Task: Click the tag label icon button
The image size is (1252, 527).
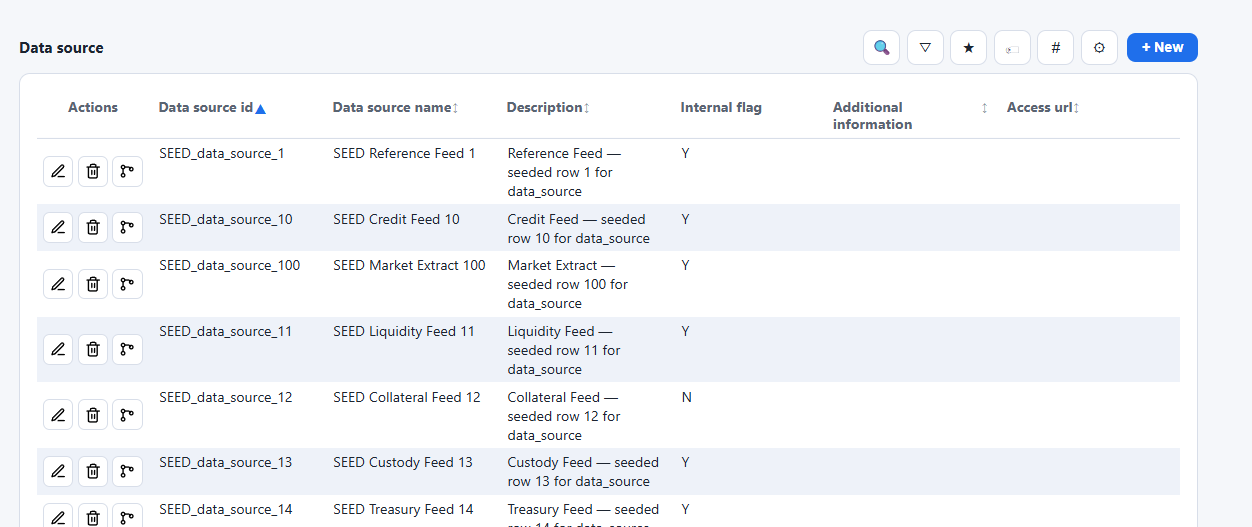Action: [1012, 48]
